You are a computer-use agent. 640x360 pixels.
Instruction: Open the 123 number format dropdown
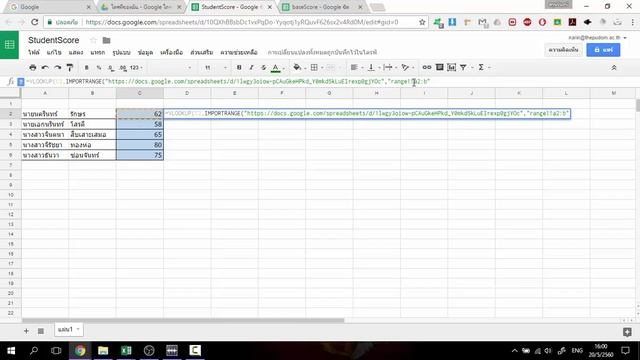136,67
